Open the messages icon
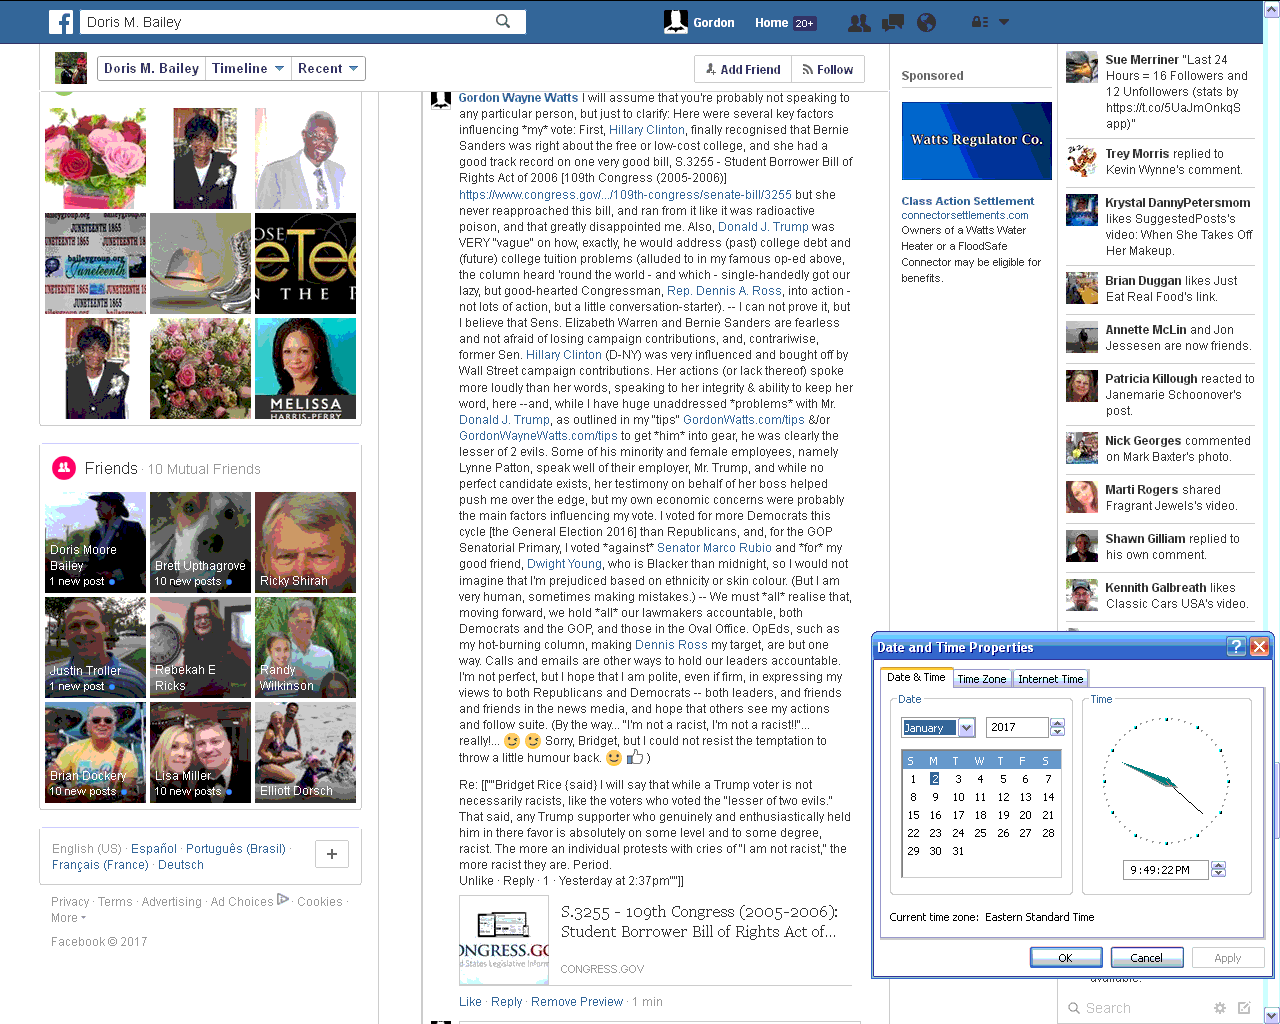This screenshot has width=1280, height=1024. [892, 22]
